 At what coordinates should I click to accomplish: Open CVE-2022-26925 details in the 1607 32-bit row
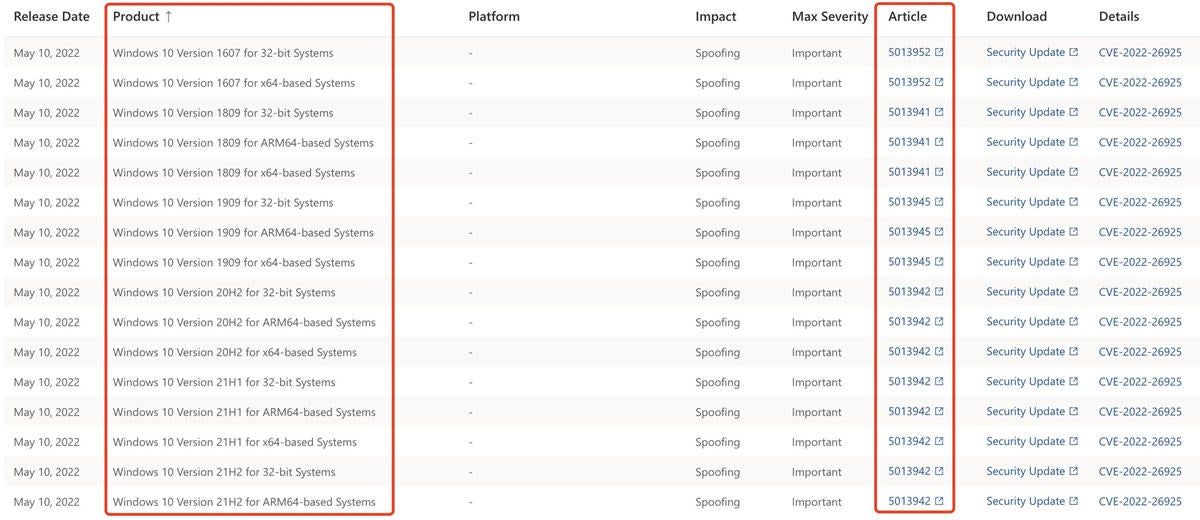1140,53
